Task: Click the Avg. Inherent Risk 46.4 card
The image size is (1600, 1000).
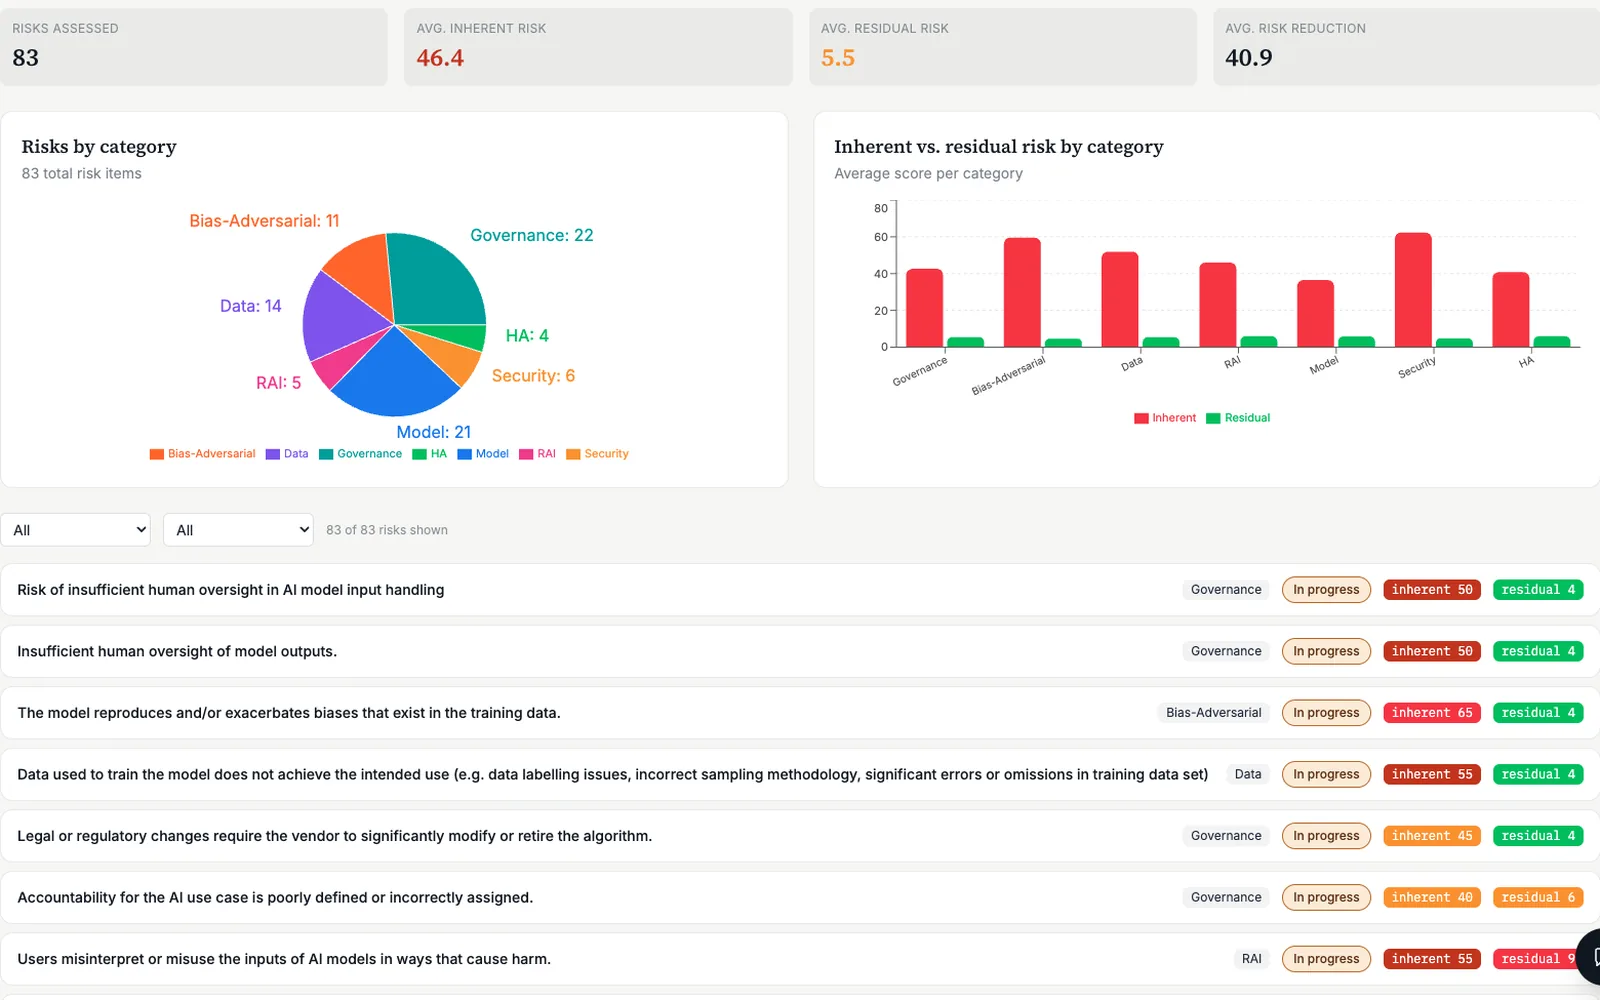Action: coord(598,47)
